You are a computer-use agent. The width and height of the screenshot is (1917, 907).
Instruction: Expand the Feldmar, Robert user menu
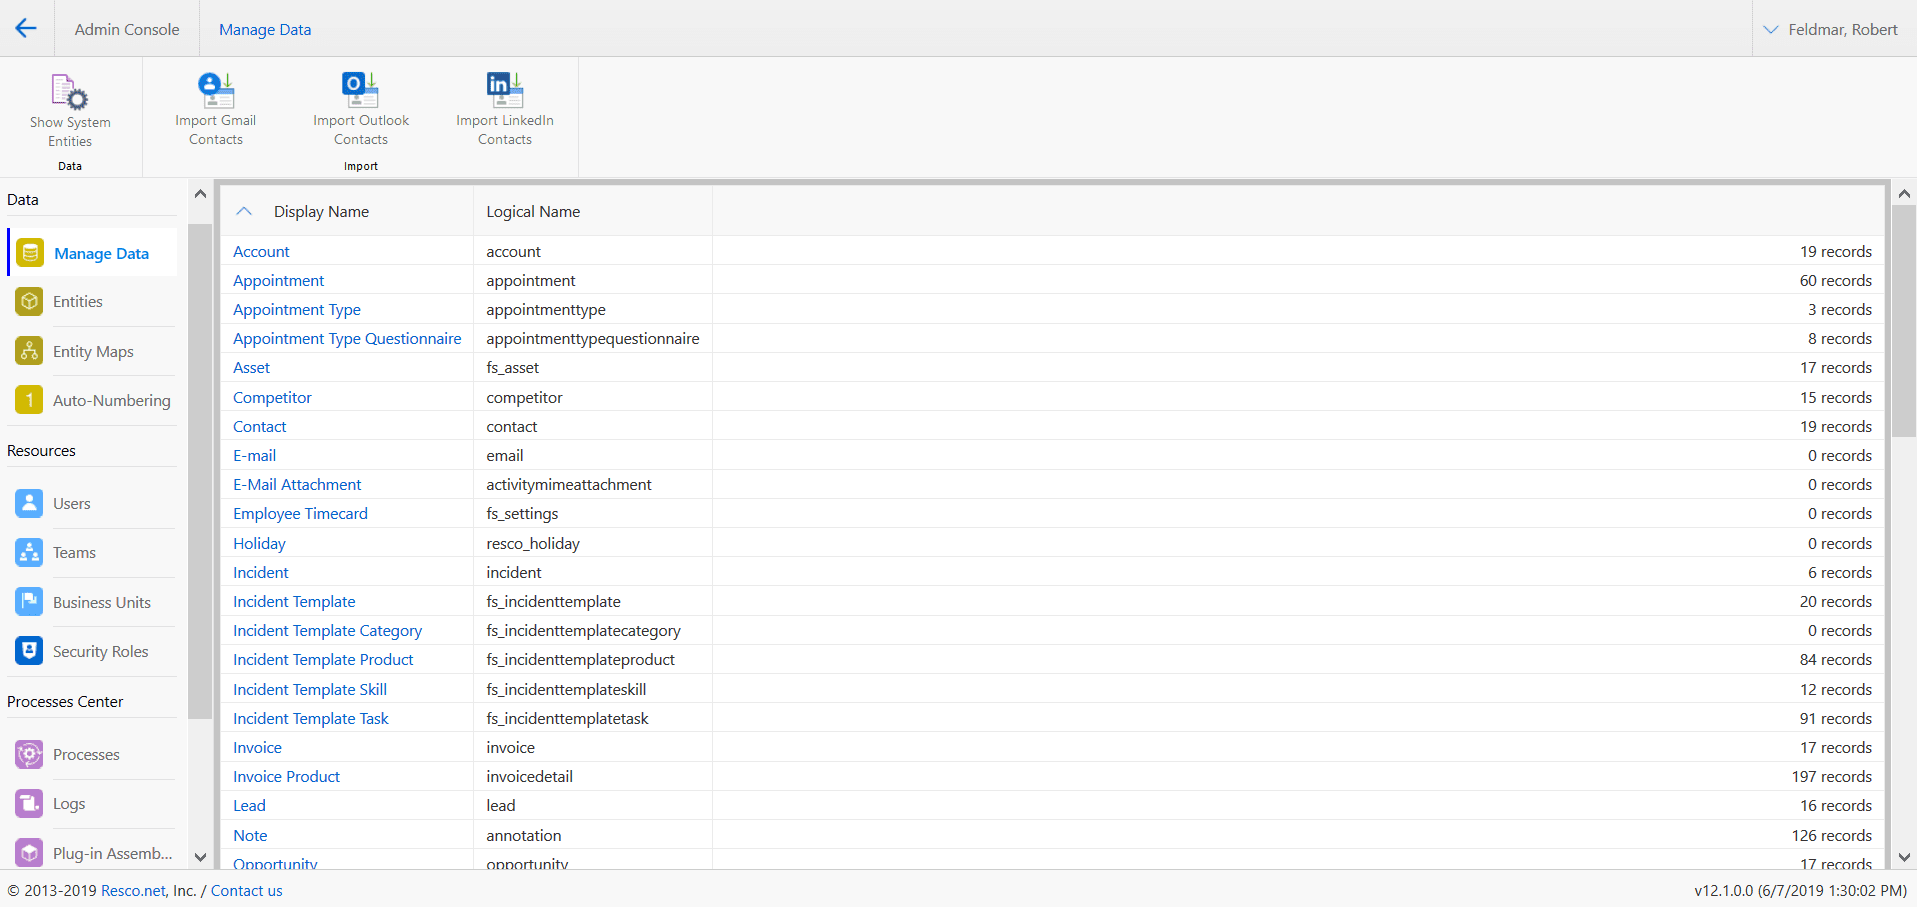(1830, 29)
